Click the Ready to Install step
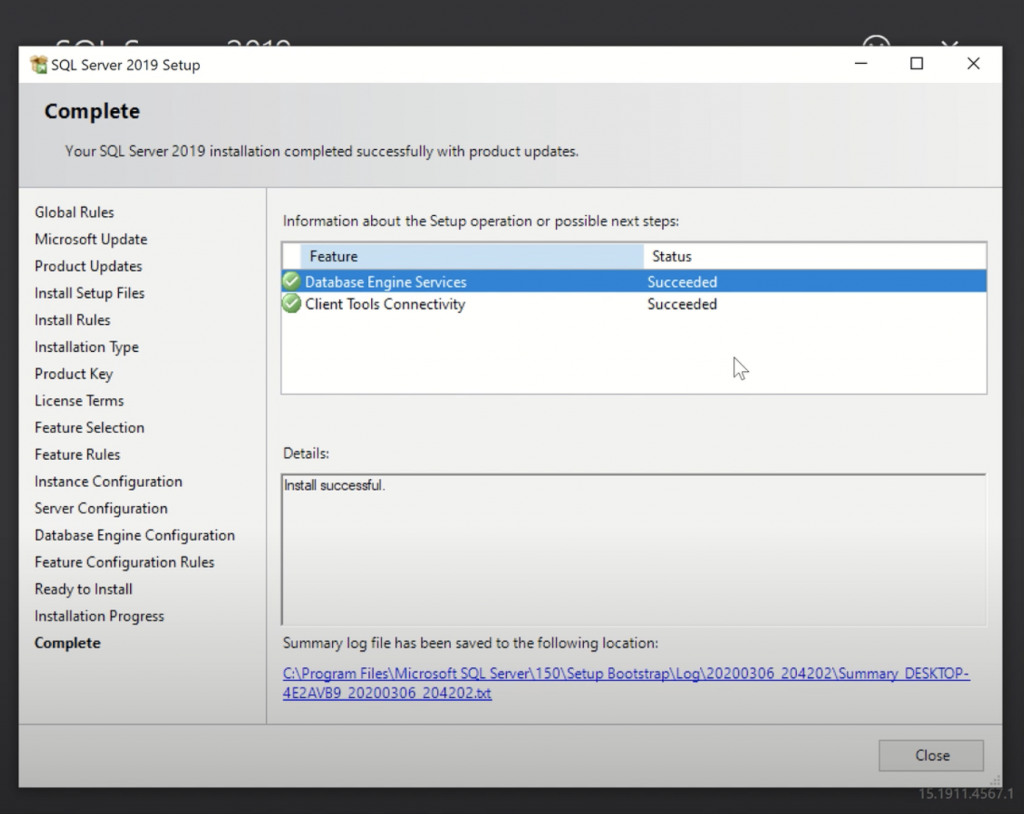The height and width of the screenshot is (814, 1024). [84, 589]
